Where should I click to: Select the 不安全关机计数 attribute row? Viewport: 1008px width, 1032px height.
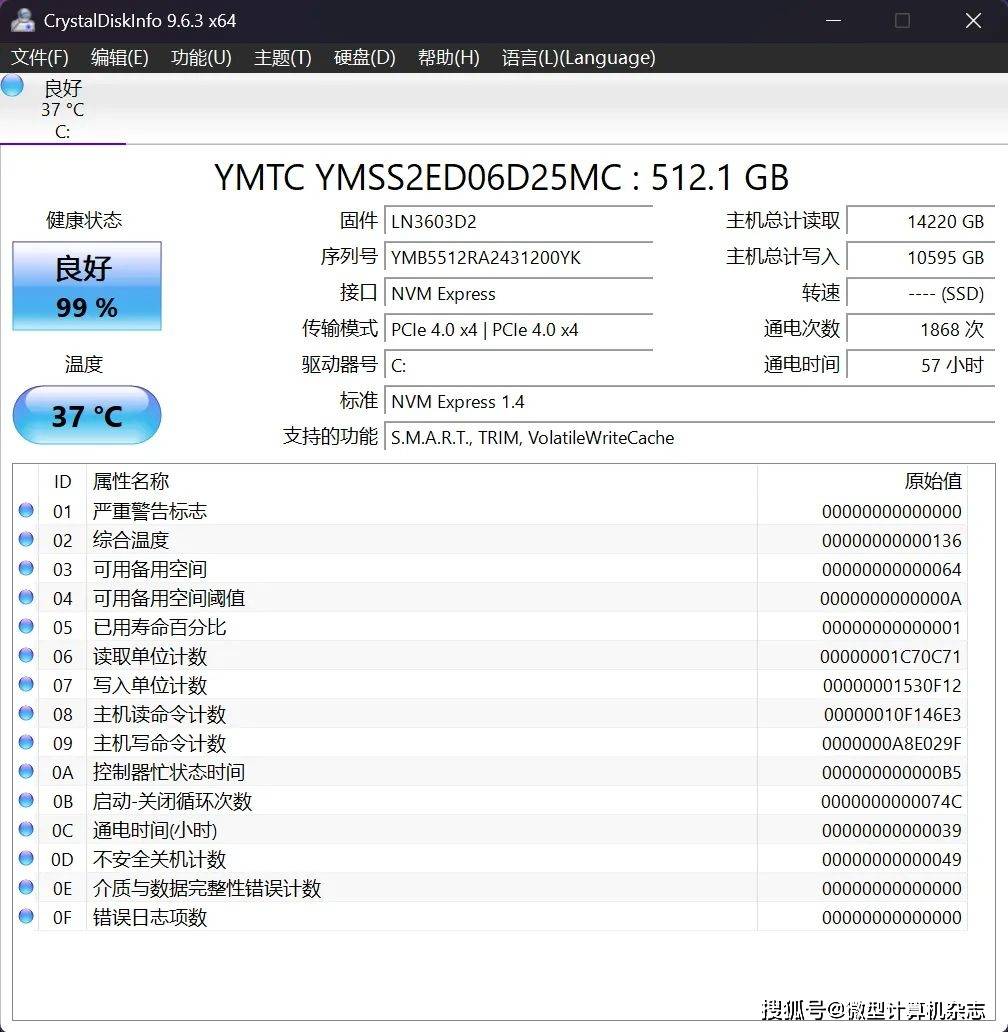(x=490, y=859)
